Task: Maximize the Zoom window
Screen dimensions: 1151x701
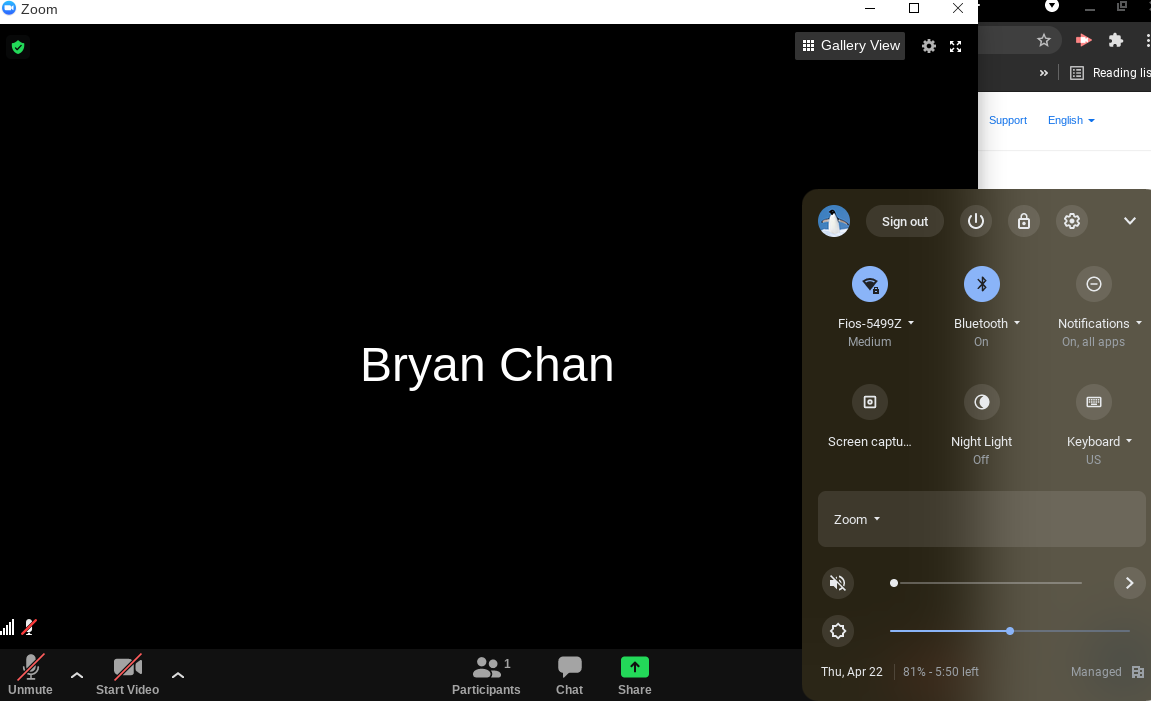Action: click(914, 8)
